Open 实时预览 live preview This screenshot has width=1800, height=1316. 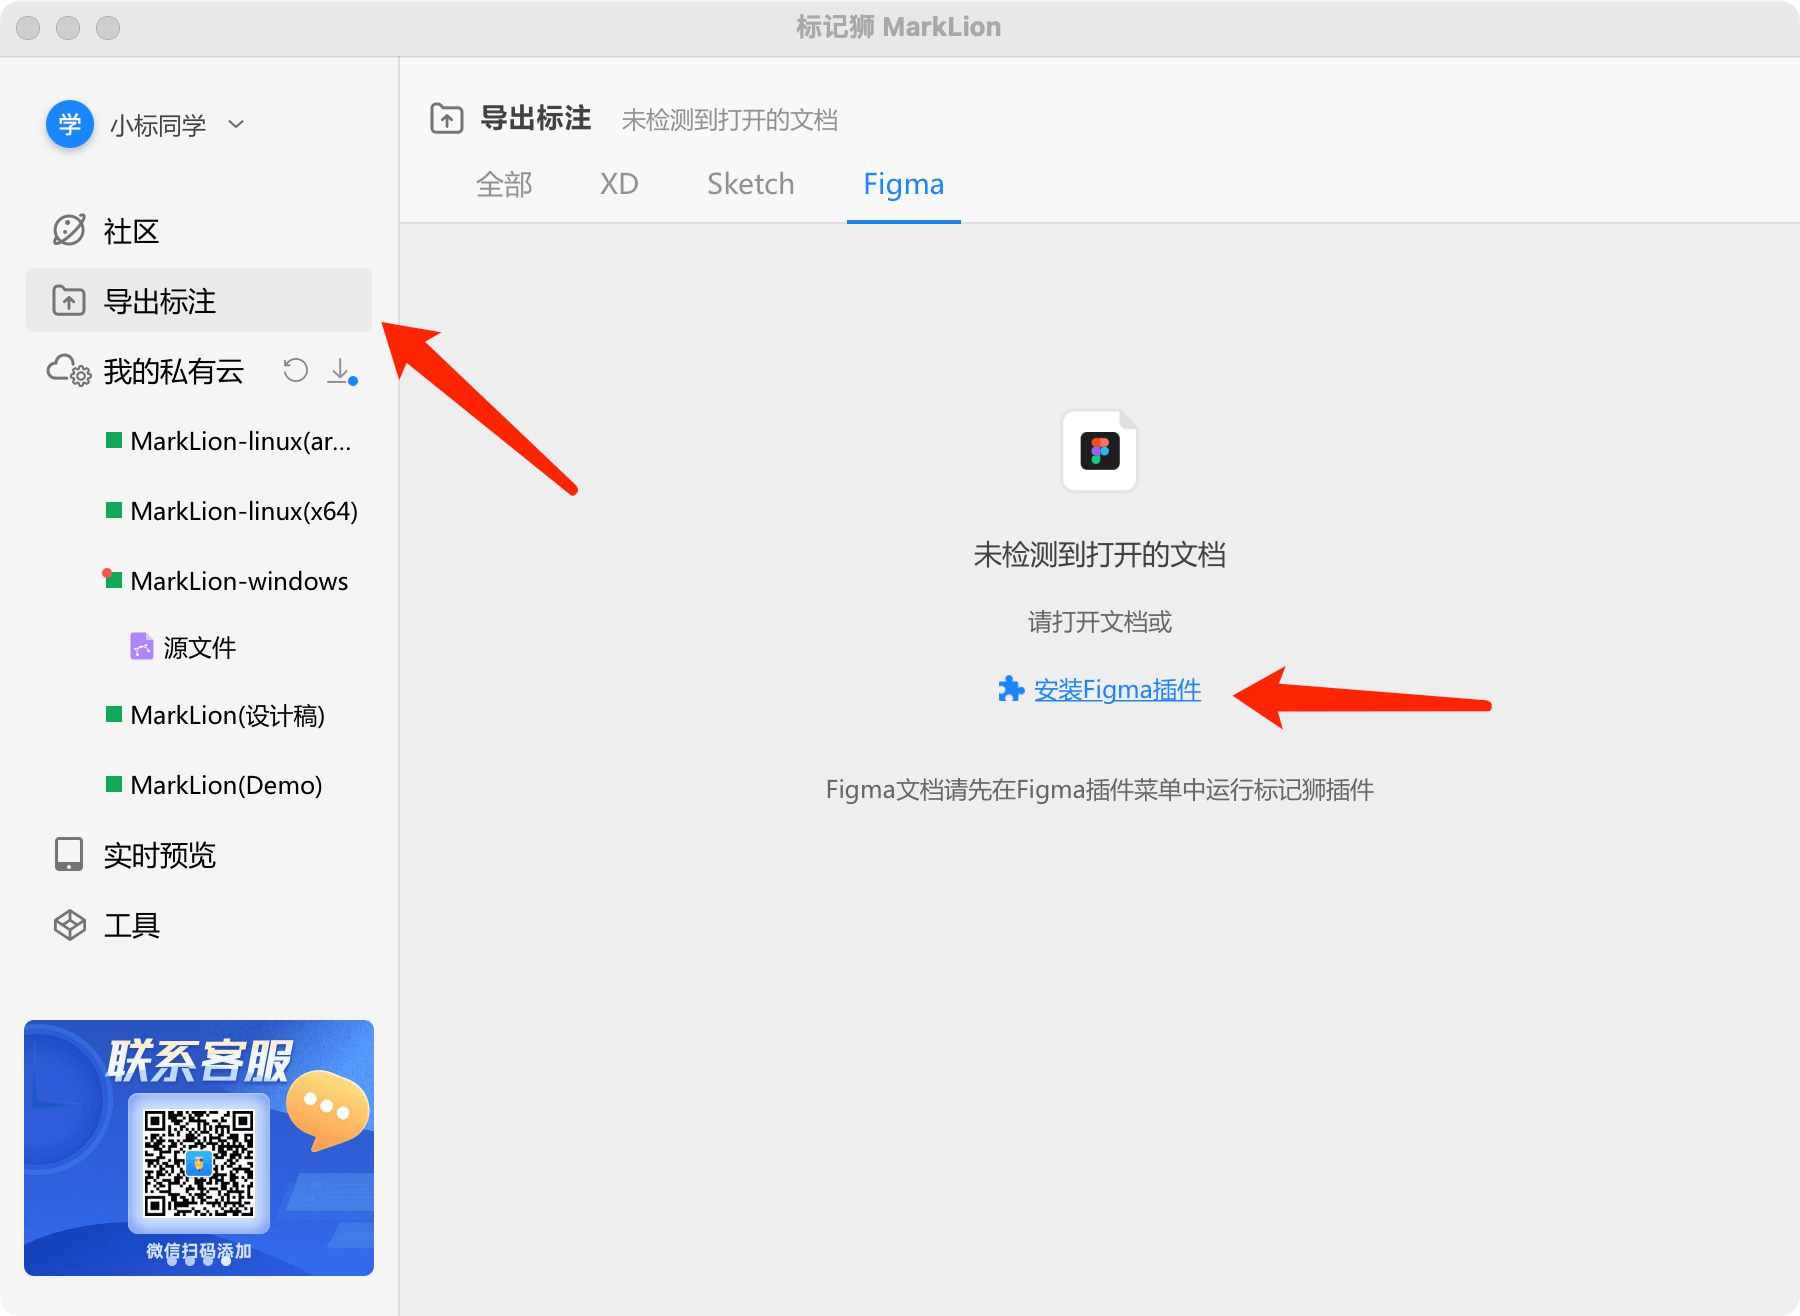click(159, 855)
